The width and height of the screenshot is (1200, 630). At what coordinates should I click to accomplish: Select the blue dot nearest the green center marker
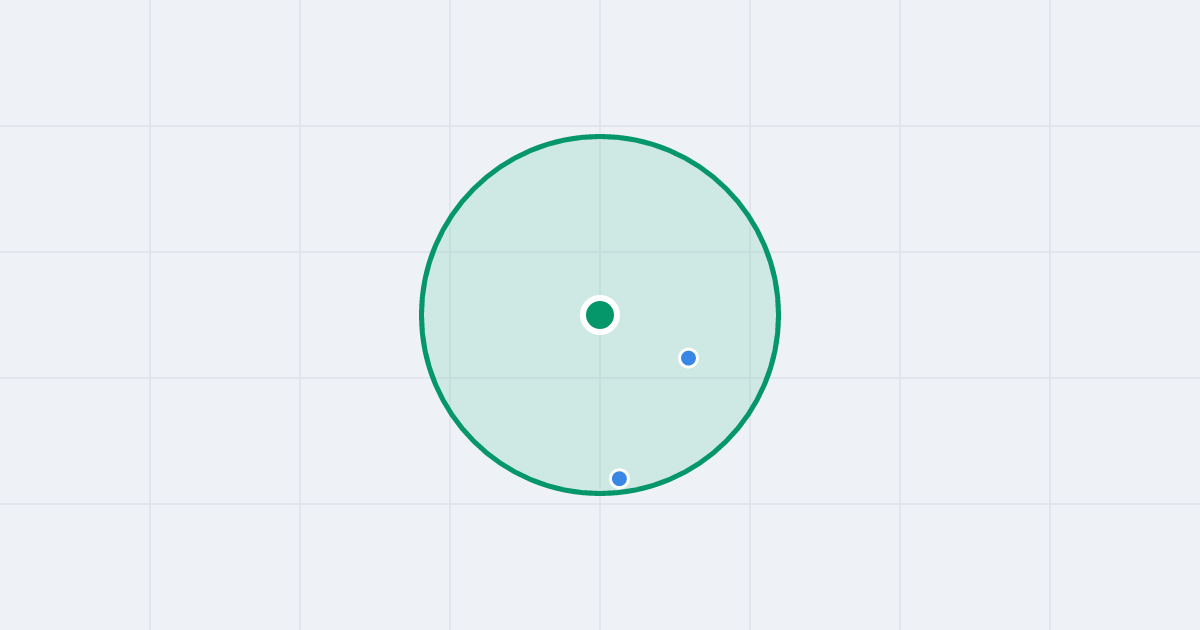[x=688, y=358]
